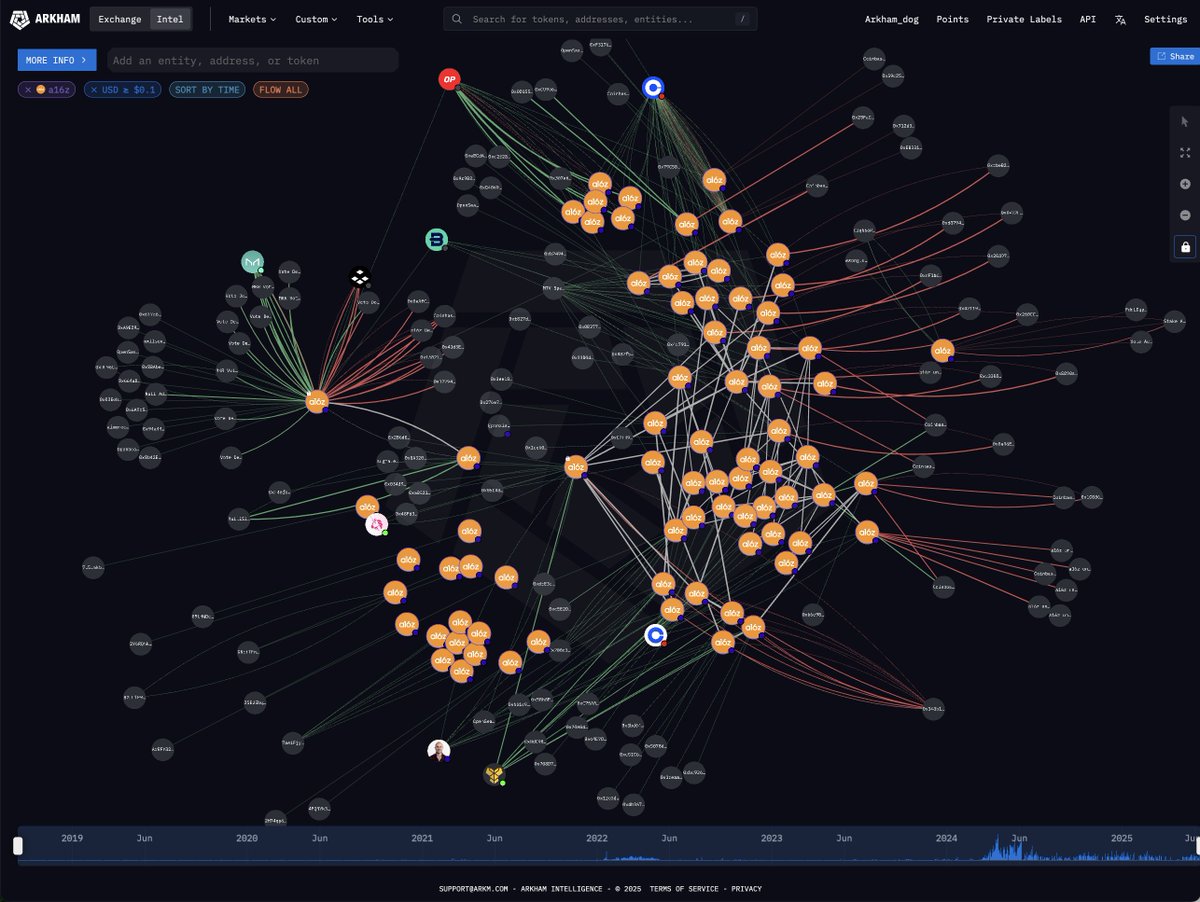1200x902 pixels.
Task: Click the Share button
Action: (1173, 57)
